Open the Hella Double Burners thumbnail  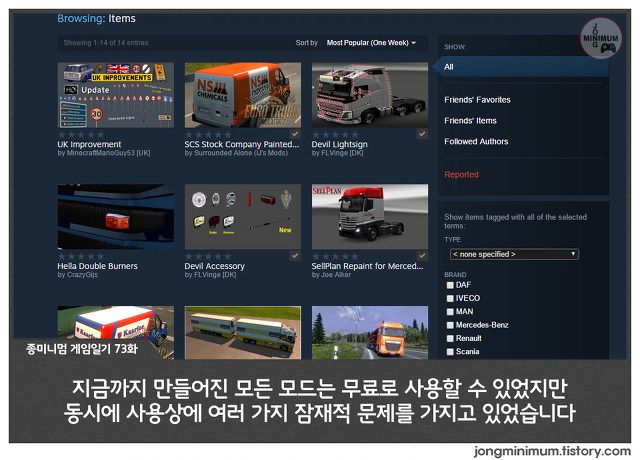(116, 217)
